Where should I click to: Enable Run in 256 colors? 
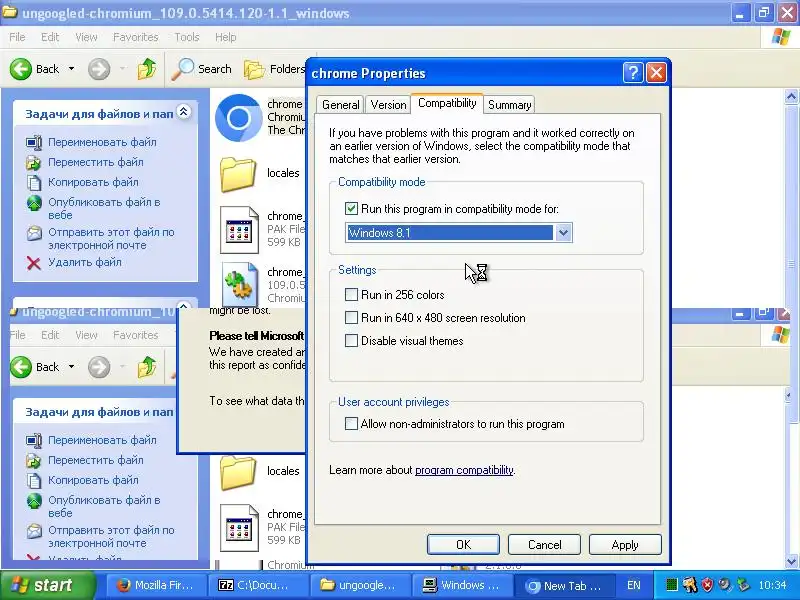351,294
